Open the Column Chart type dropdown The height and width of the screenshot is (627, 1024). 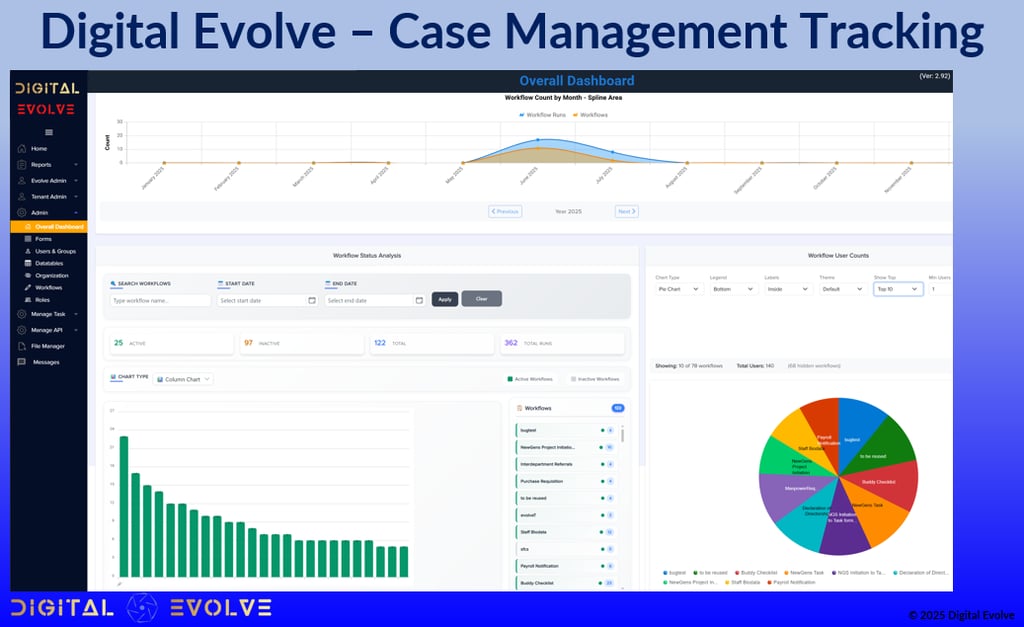point(183,379)
